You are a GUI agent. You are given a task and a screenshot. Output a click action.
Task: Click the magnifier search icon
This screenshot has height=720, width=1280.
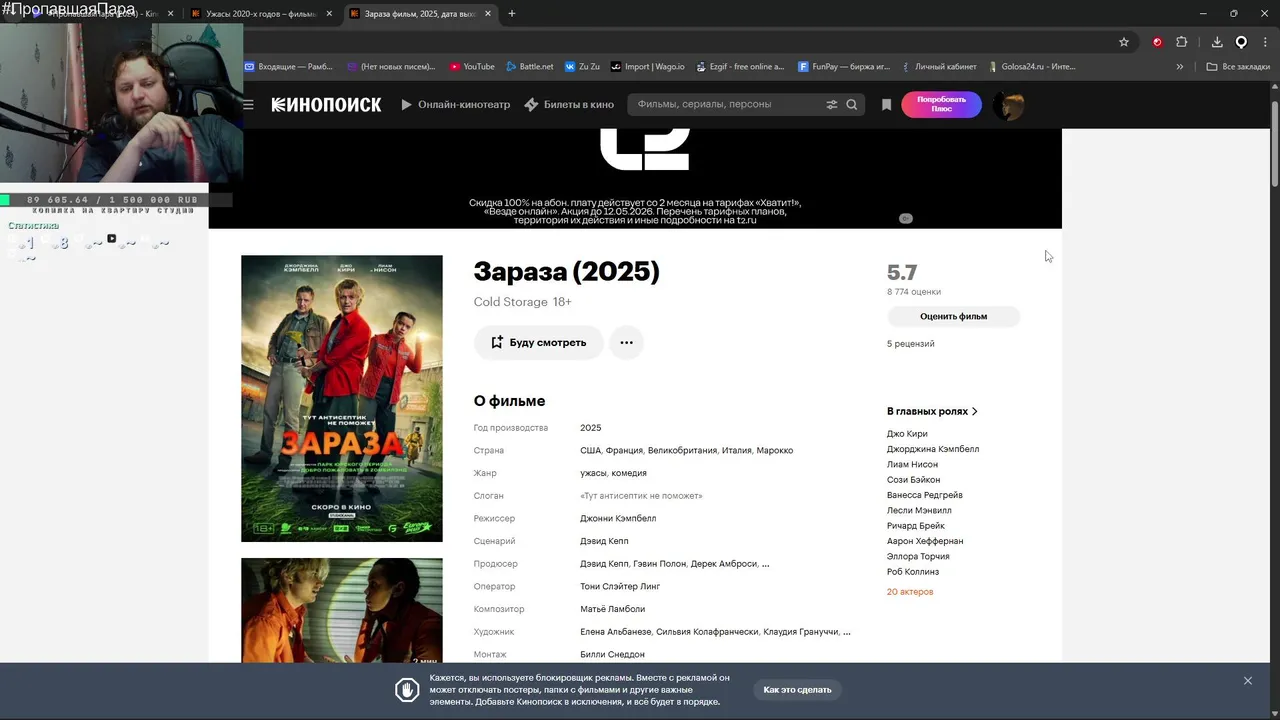pyautogui.click(x=852, y=104)
